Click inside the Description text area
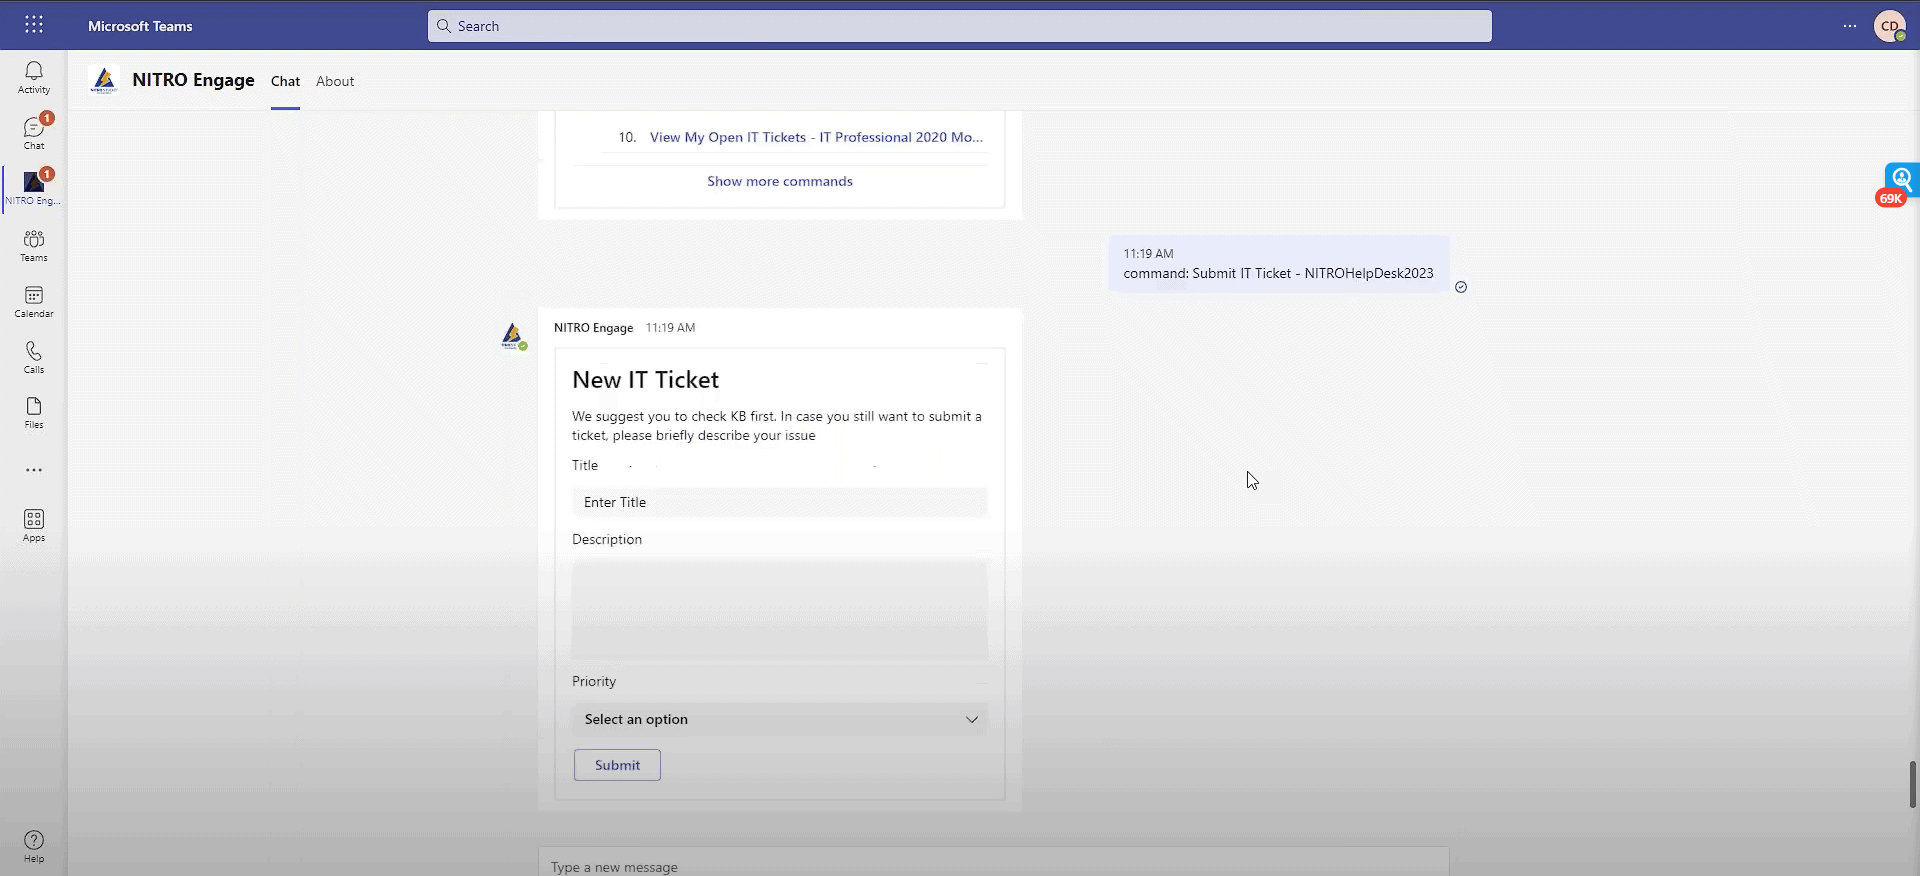This screenshot has width=1920, height=876. click(x=780, y=610)
